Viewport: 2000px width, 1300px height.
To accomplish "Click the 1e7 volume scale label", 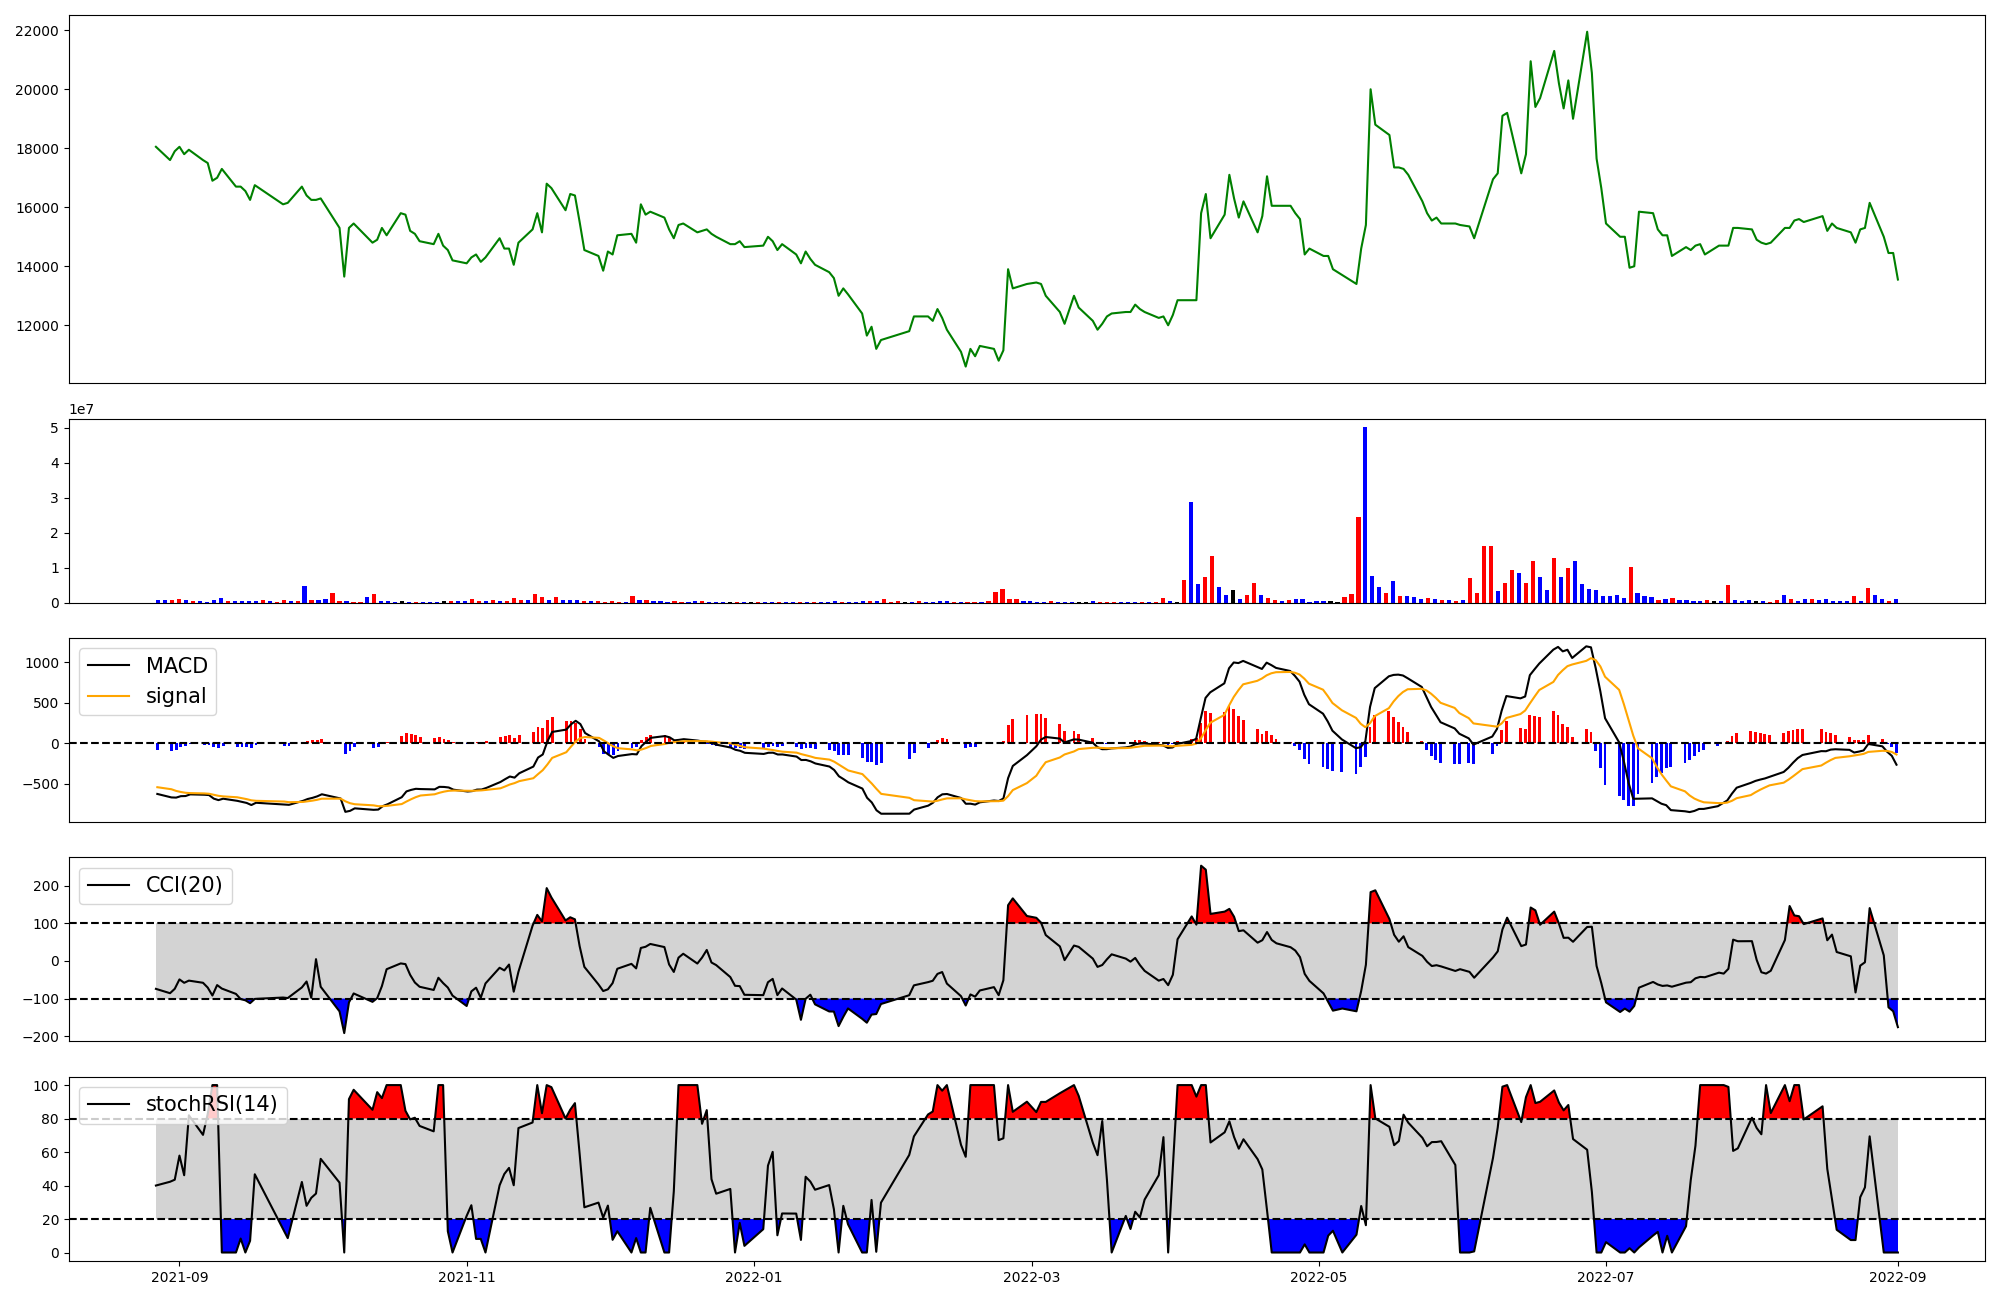I will [x=81, y=409].
